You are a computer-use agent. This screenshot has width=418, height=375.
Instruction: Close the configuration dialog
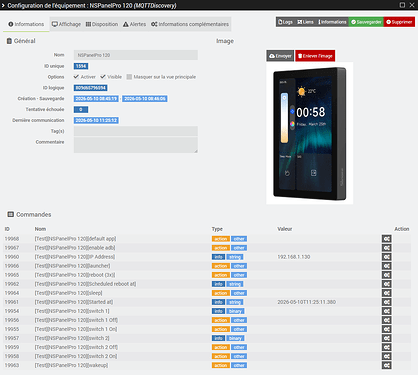(412, 5)
